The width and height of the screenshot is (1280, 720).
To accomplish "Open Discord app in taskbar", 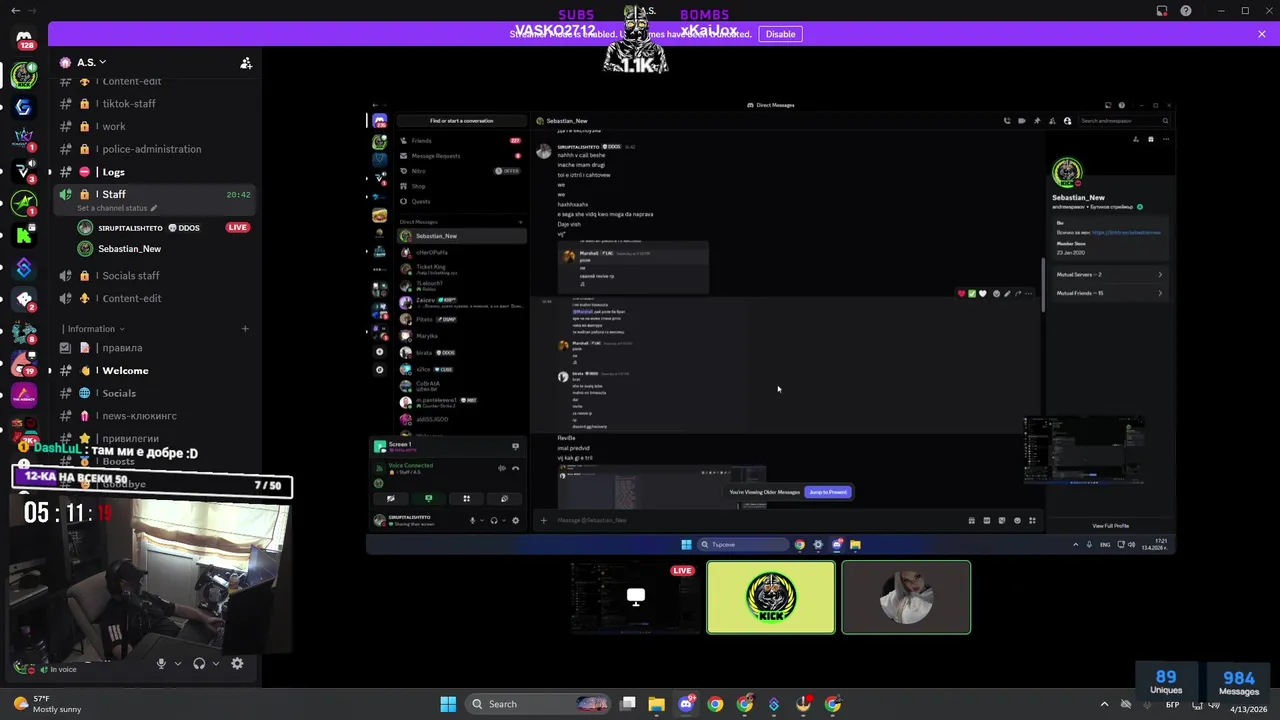I will [686, 704].
